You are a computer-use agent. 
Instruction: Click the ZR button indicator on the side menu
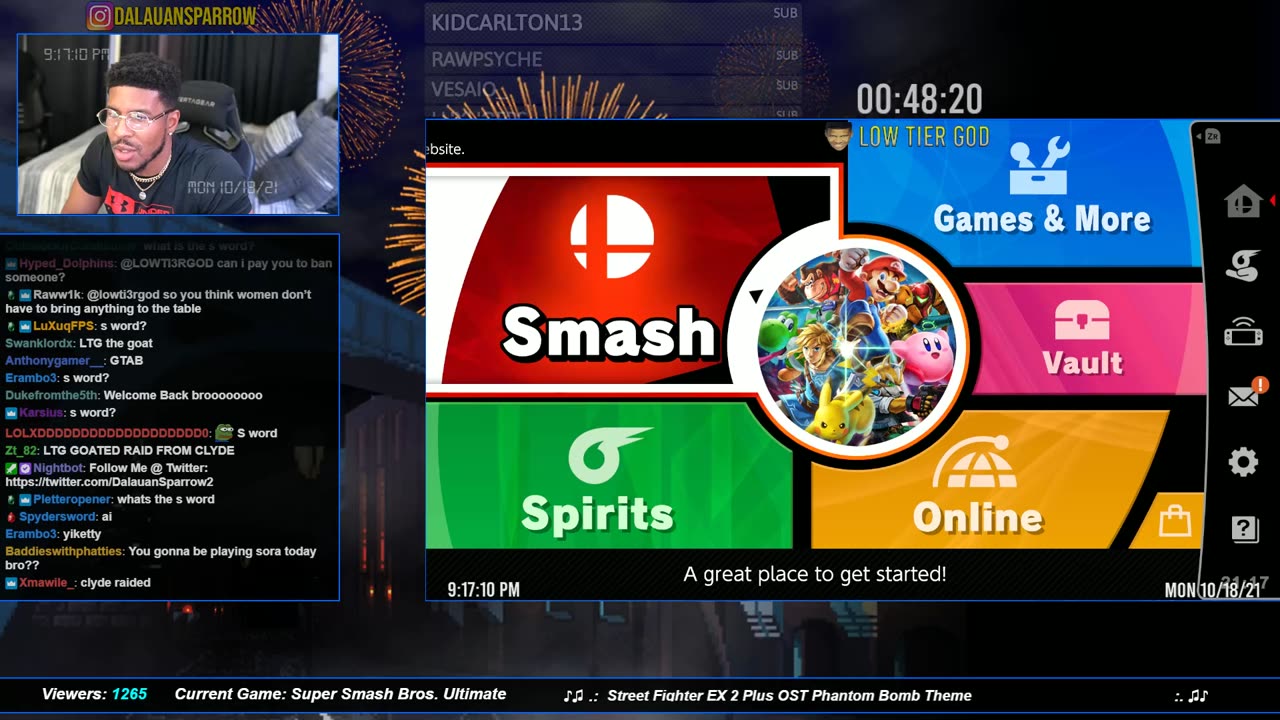point(1212,136)
